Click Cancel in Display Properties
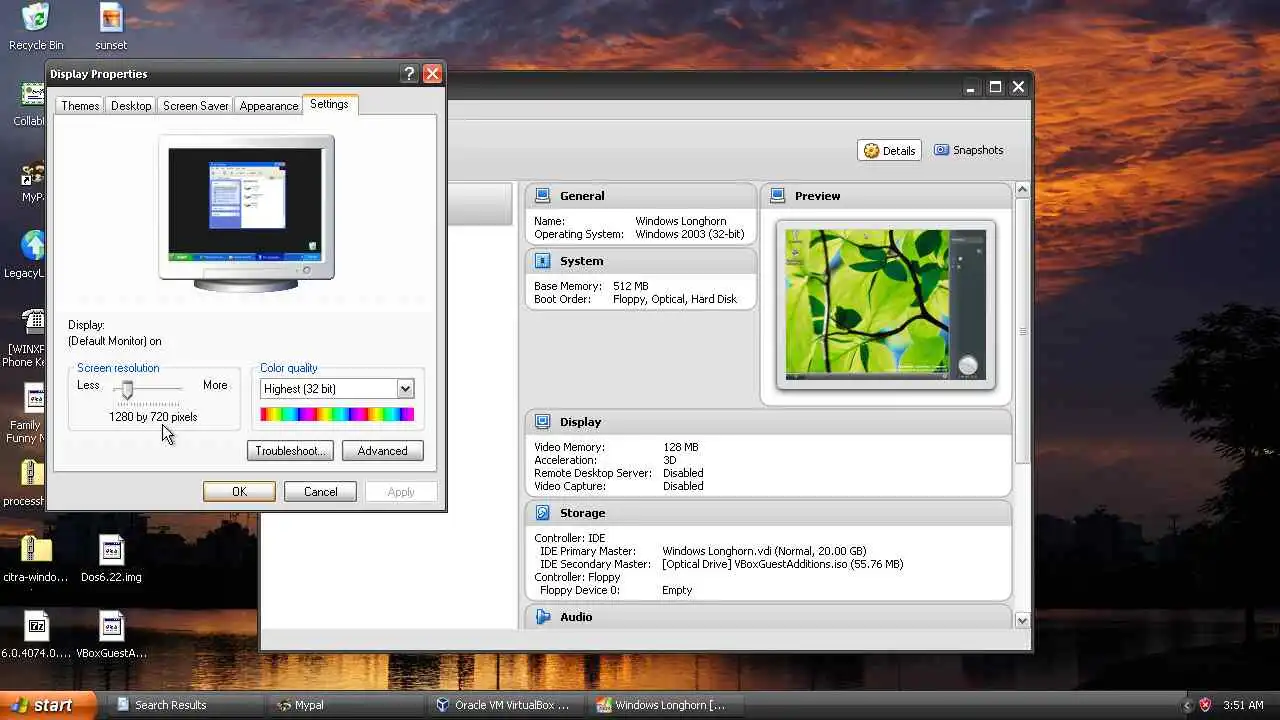This screenshot has height=720, width=1280. [320, 491]
